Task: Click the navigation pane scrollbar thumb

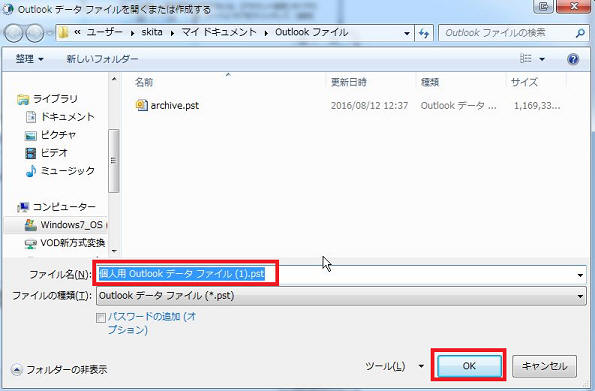Action: coord(114,161)
